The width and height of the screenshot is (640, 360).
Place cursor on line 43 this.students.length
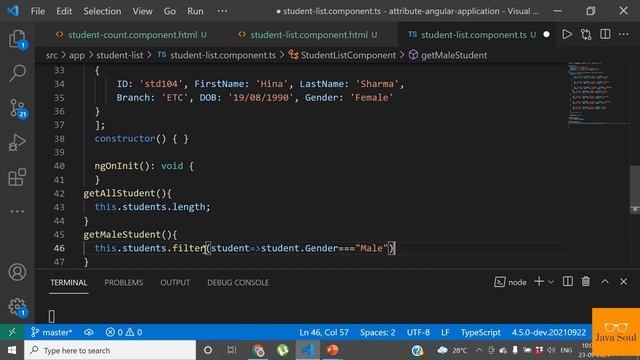point(152,207)
